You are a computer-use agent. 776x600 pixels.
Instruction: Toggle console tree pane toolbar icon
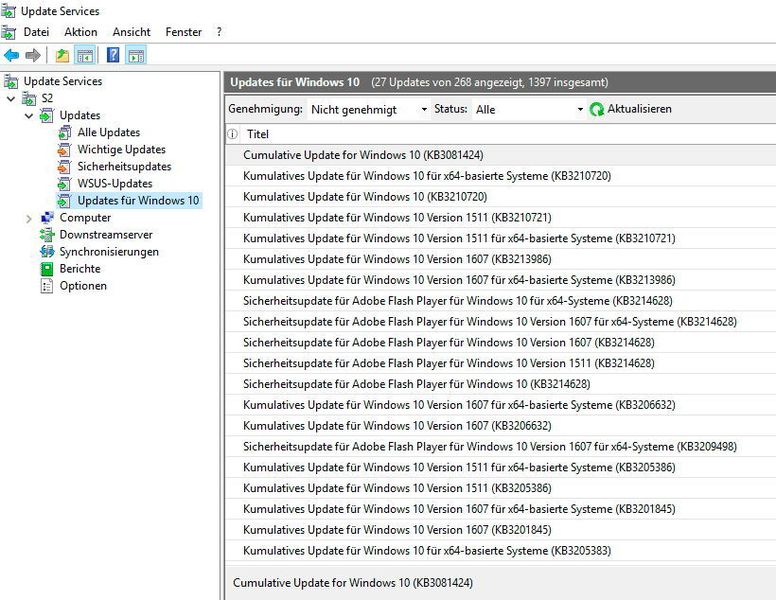pos(85,55)
